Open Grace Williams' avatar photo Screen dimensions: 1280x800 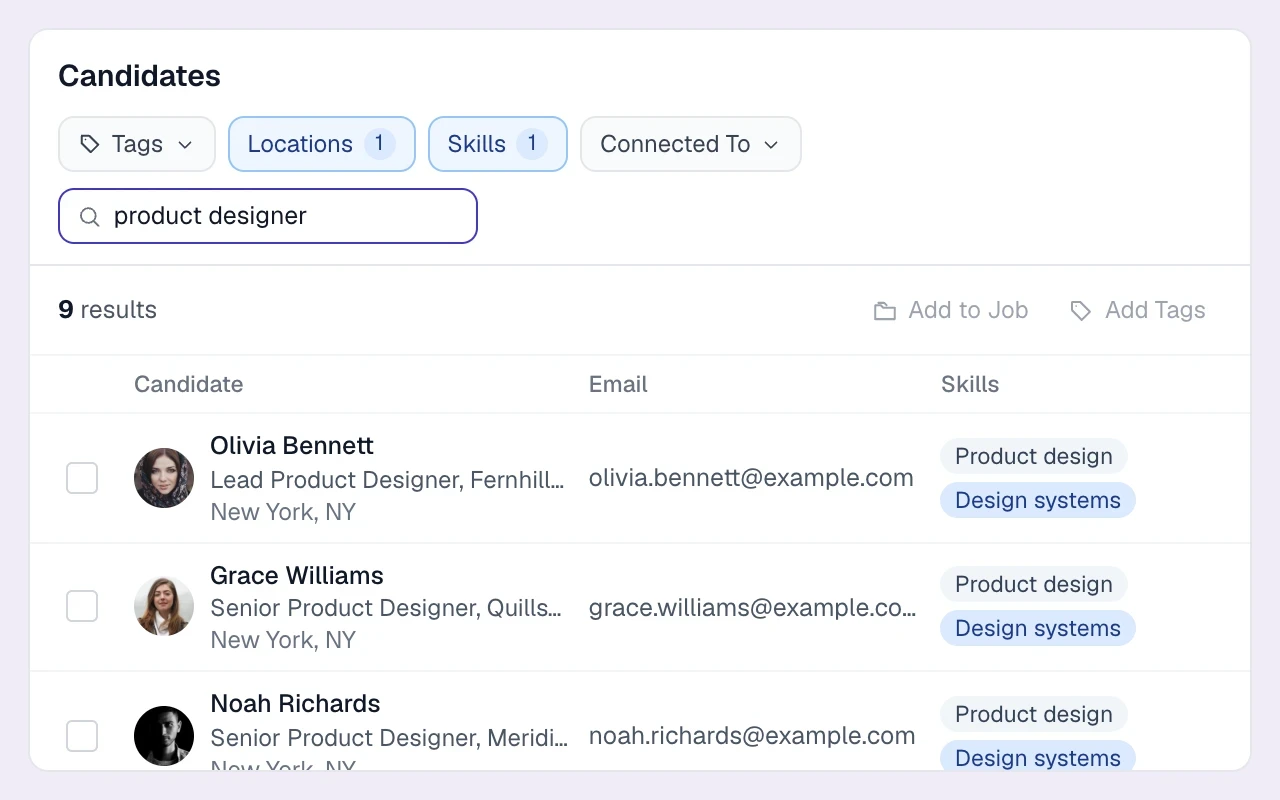(x=164, y=606)
